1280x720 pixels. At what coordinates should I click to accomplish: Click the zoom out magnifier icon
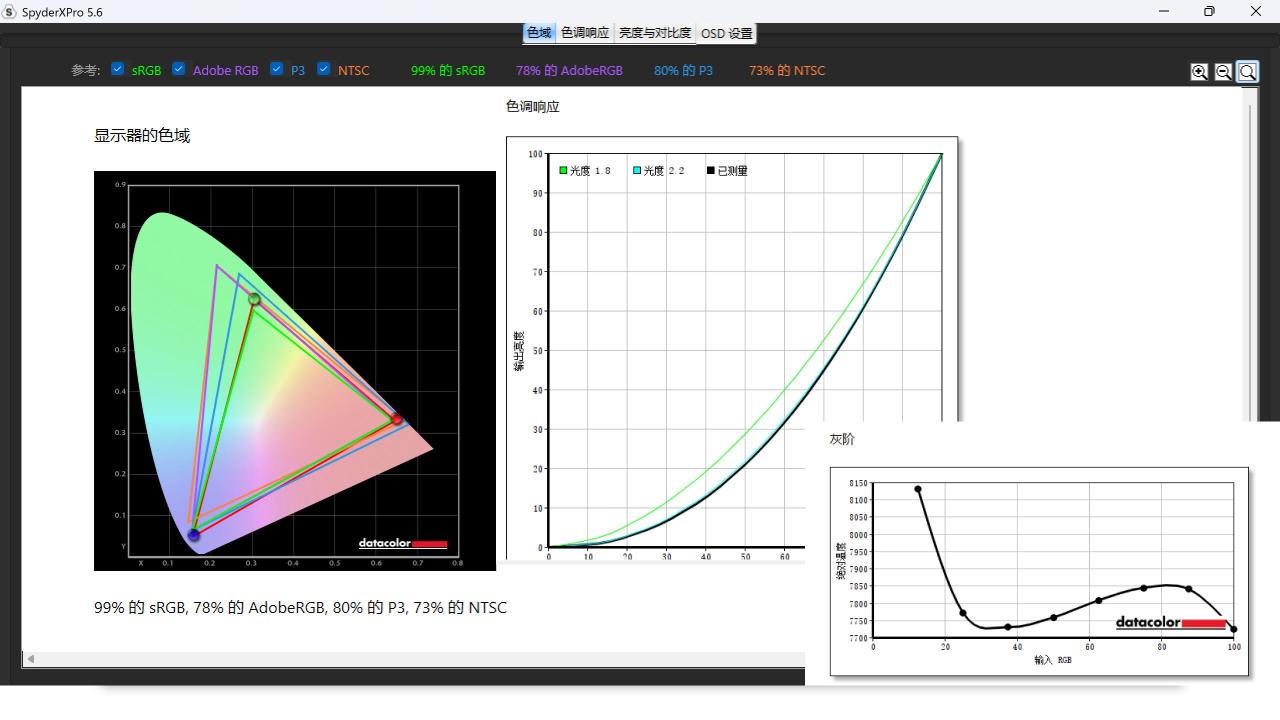[1223, 72]
